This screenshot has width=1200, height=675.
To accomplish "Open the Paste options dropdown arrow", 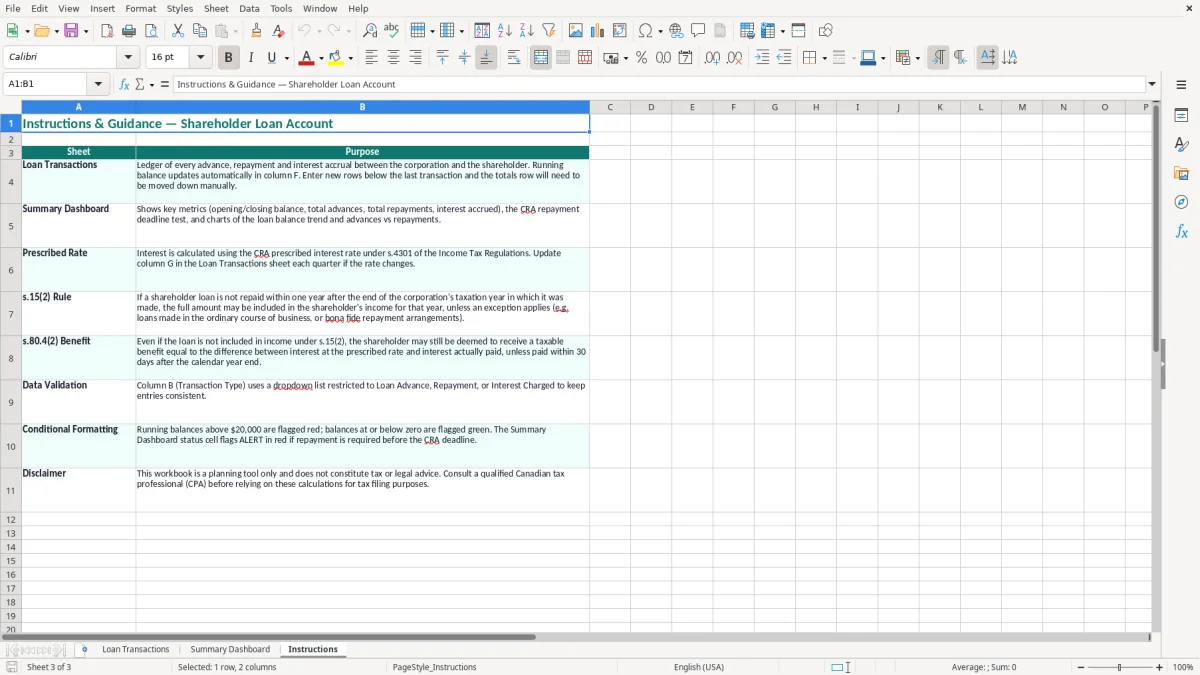I will click(237, 31).
